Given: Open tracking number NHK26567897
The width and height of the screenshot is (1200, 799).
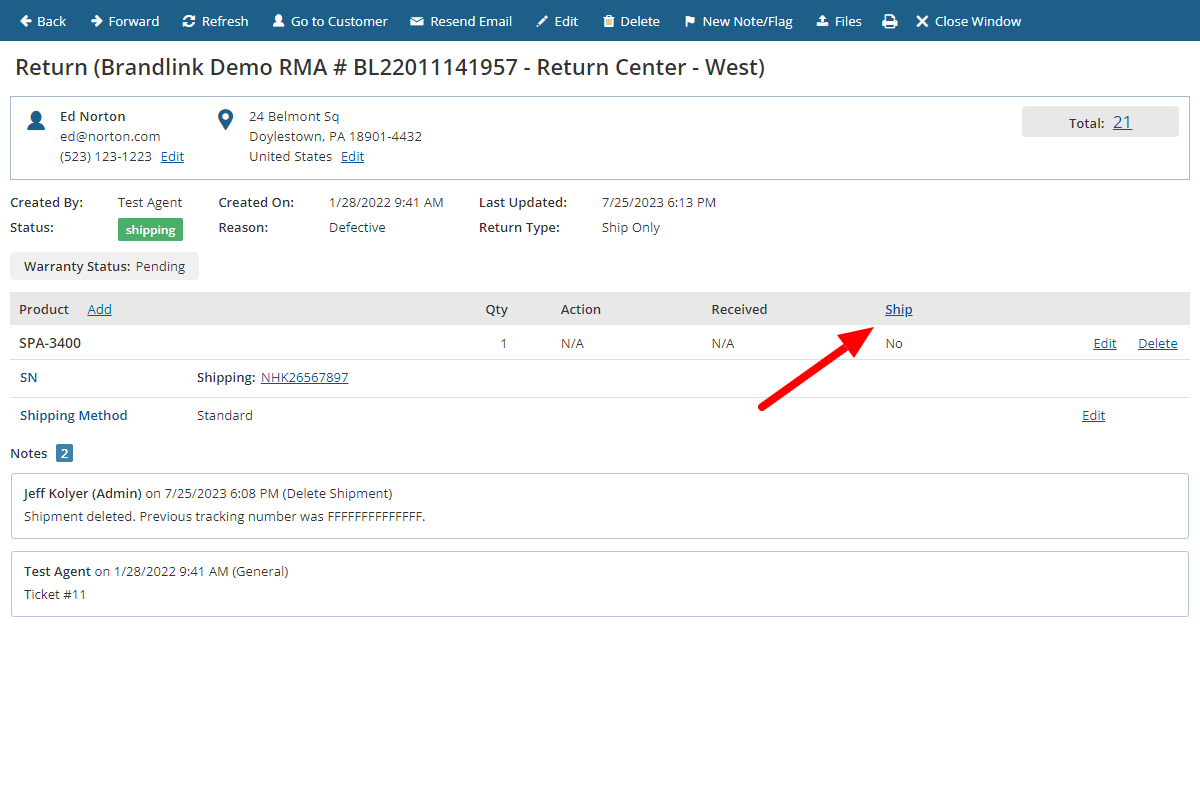Looking at the screenshot, I should 304,377.
